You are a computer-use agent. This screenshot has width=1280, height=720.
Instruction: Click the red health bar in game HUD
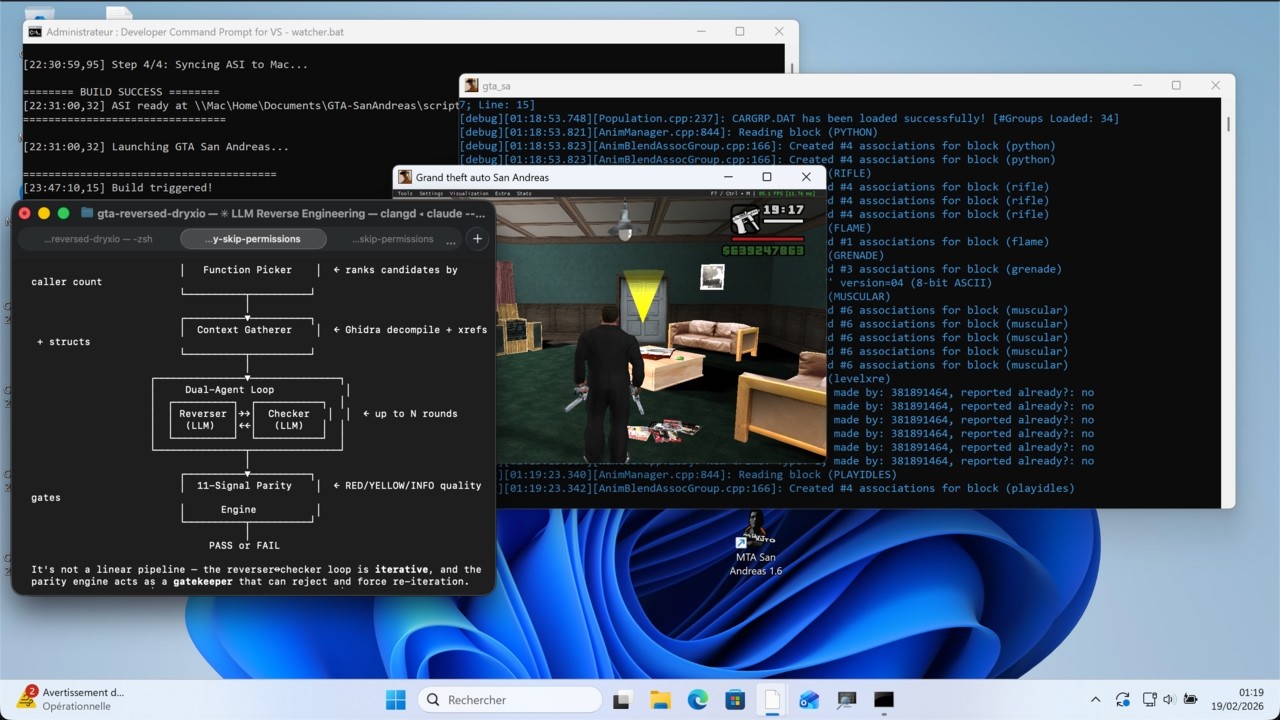pyautogui.click(x=768, y=239)
